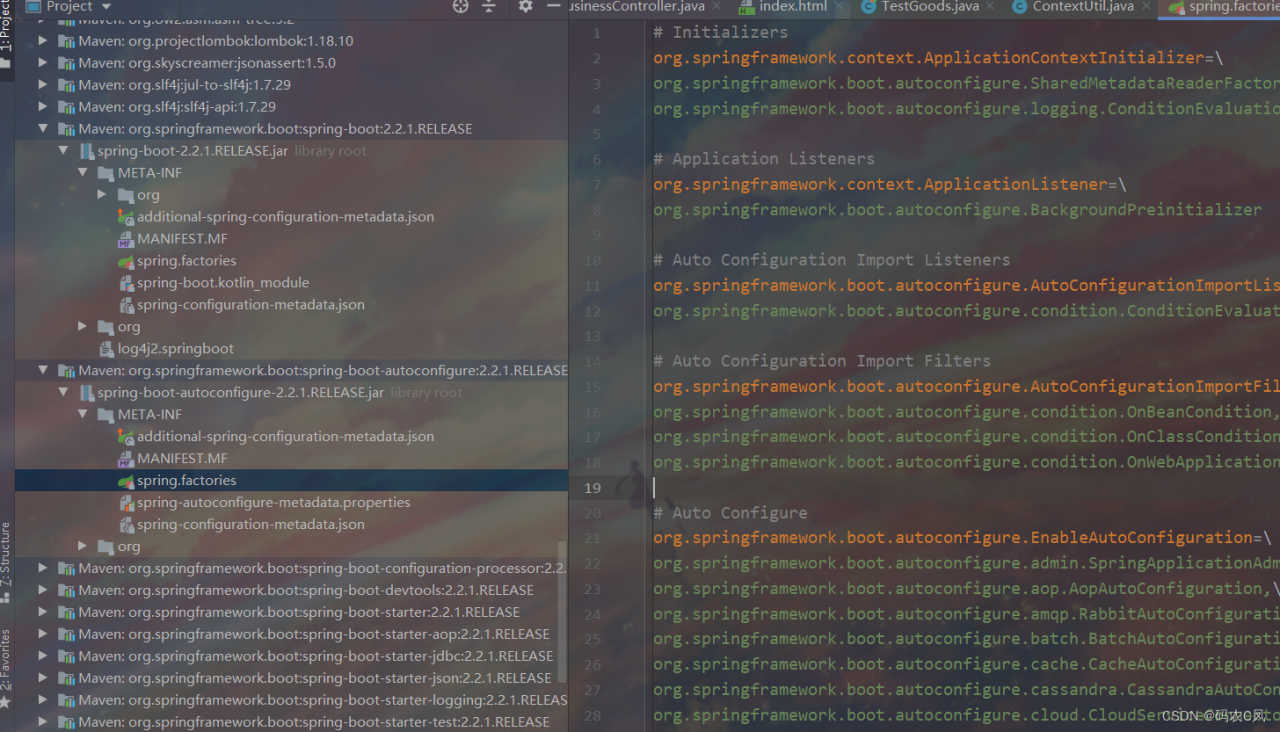Select Maven spring-boot-starter-test:2.2.1.RELEASE row
The width and height of the screenshot is (1280, 732).
tap(291, 722)
